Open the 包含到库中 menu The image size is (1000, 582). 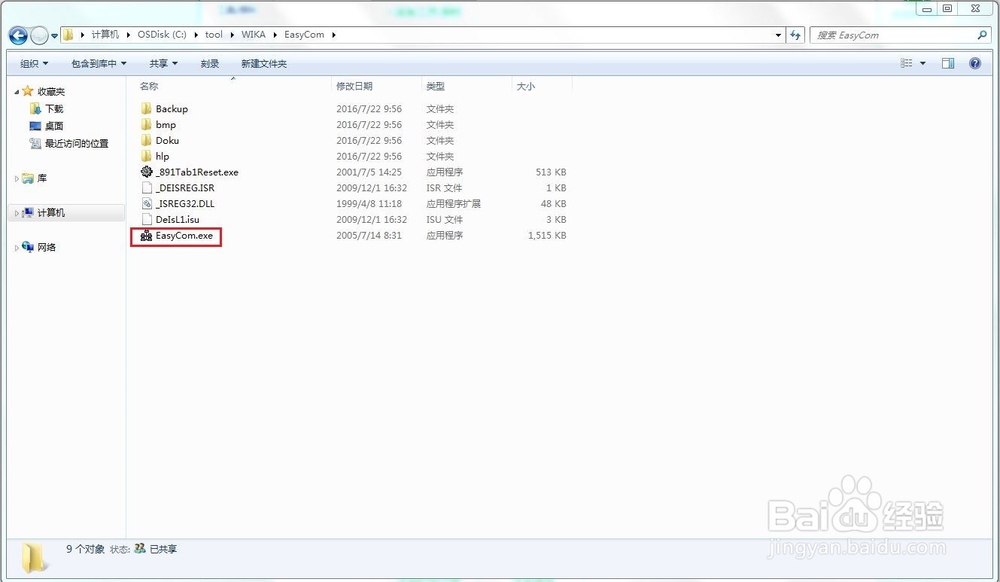99,63
